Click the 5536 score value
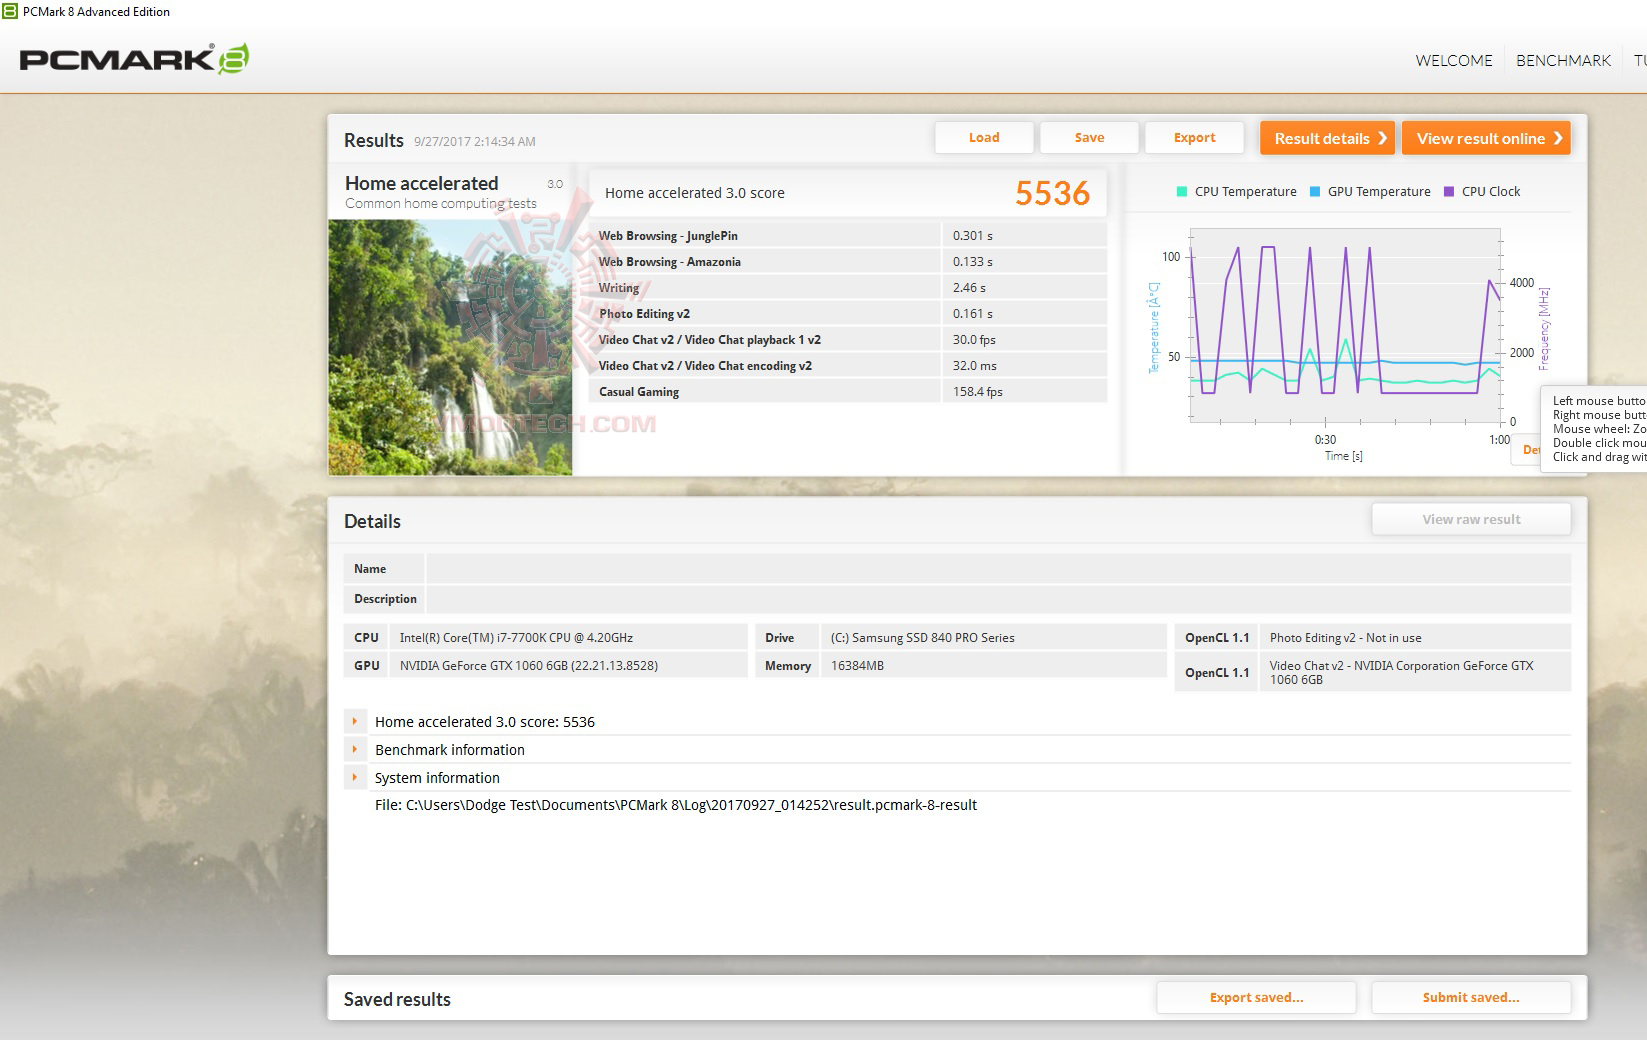Screen dimensions: 1647x1040 click(1052, 193)
